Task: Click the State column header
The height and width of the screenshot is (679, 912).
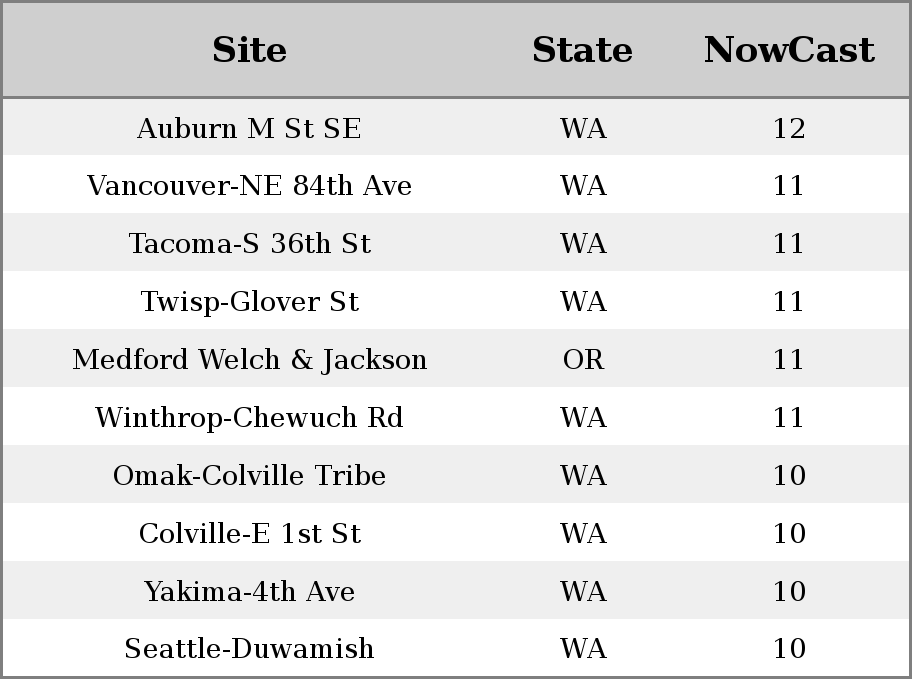Action: coord(582,50)
